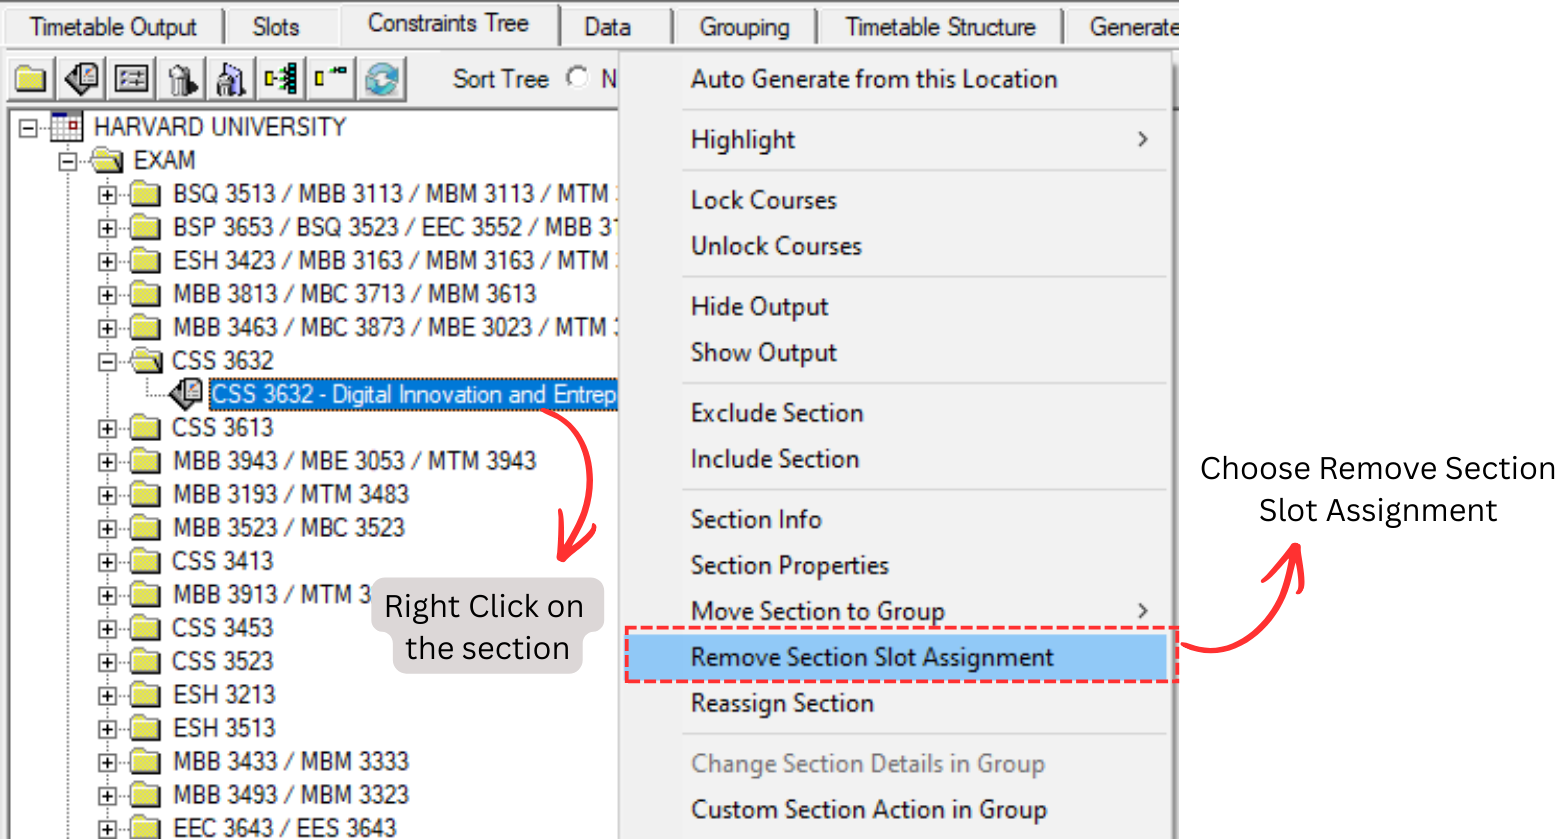The width and height of the screenshot is (1565, 840).
Task: Choose Show Output menu entry
Action: pos(764,352)
